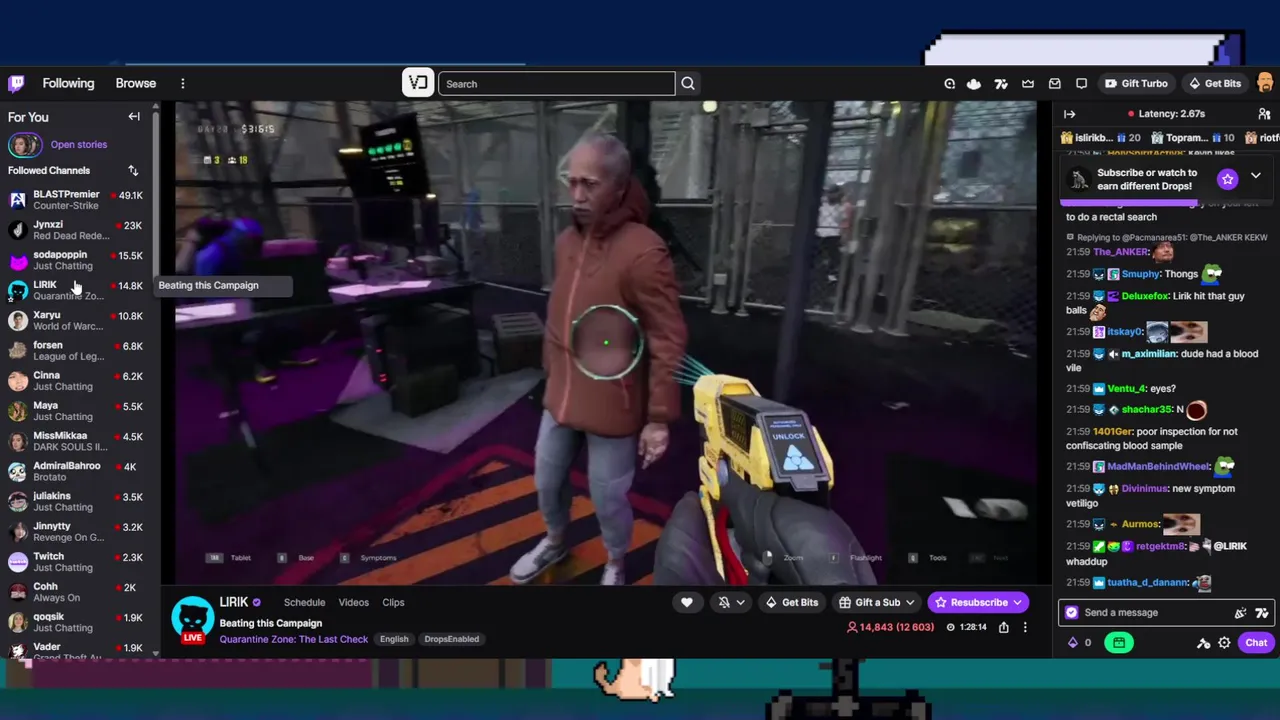The width and height of the screenshot is (1280, 720).
Task: Open the user avatar menu
Action: [1265, 84]
